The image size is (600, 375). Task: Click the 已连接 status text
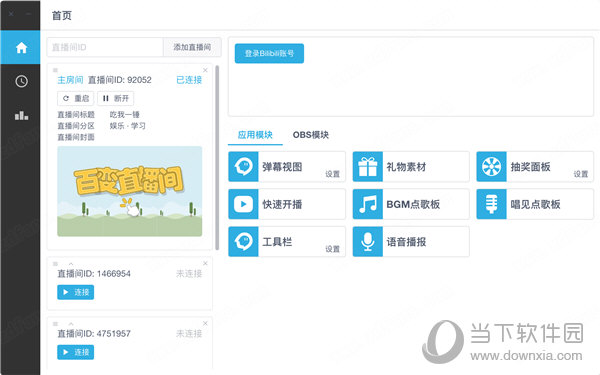(x=189, y=80)
